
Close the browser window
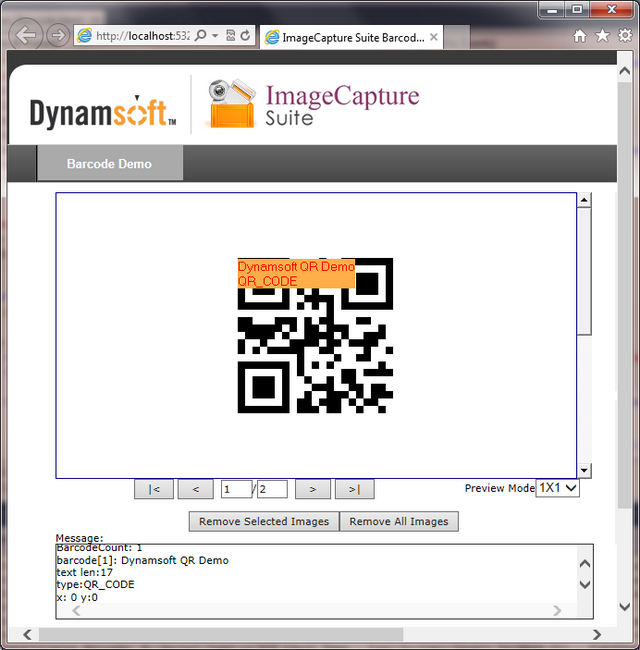click(x=612, y=9)
